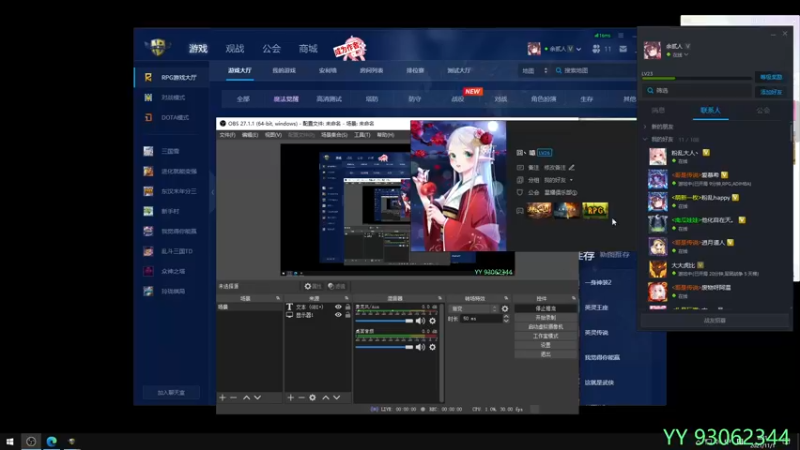Select RPG游戏大厅 in left sidebar
This screenshot has width=800, height=450.
[x=172, y=78]
